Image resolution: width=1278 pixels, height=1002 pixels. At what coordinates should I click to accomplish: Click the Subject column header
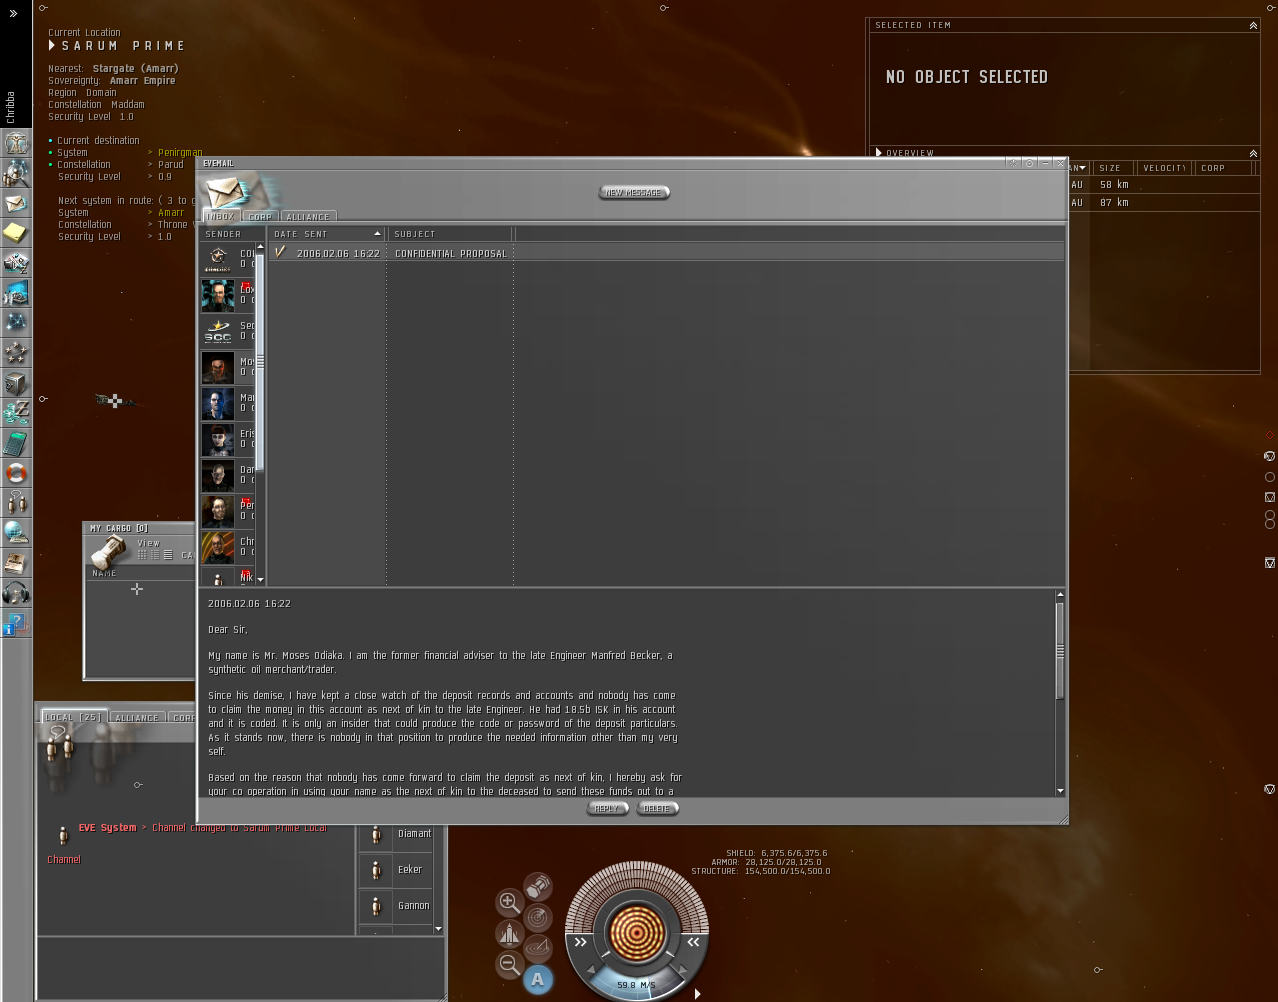point(450,234)
